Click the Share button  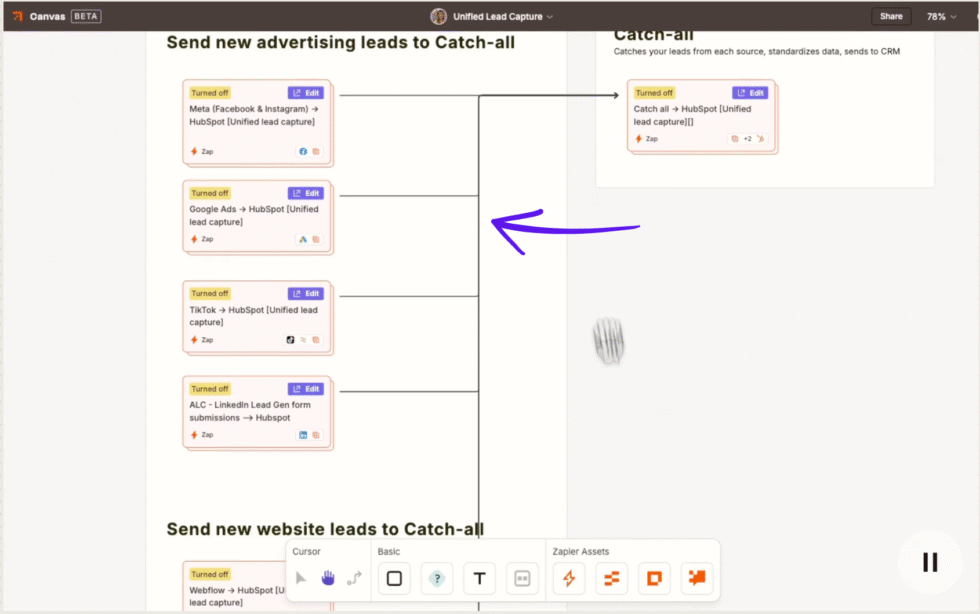(891, 16)
